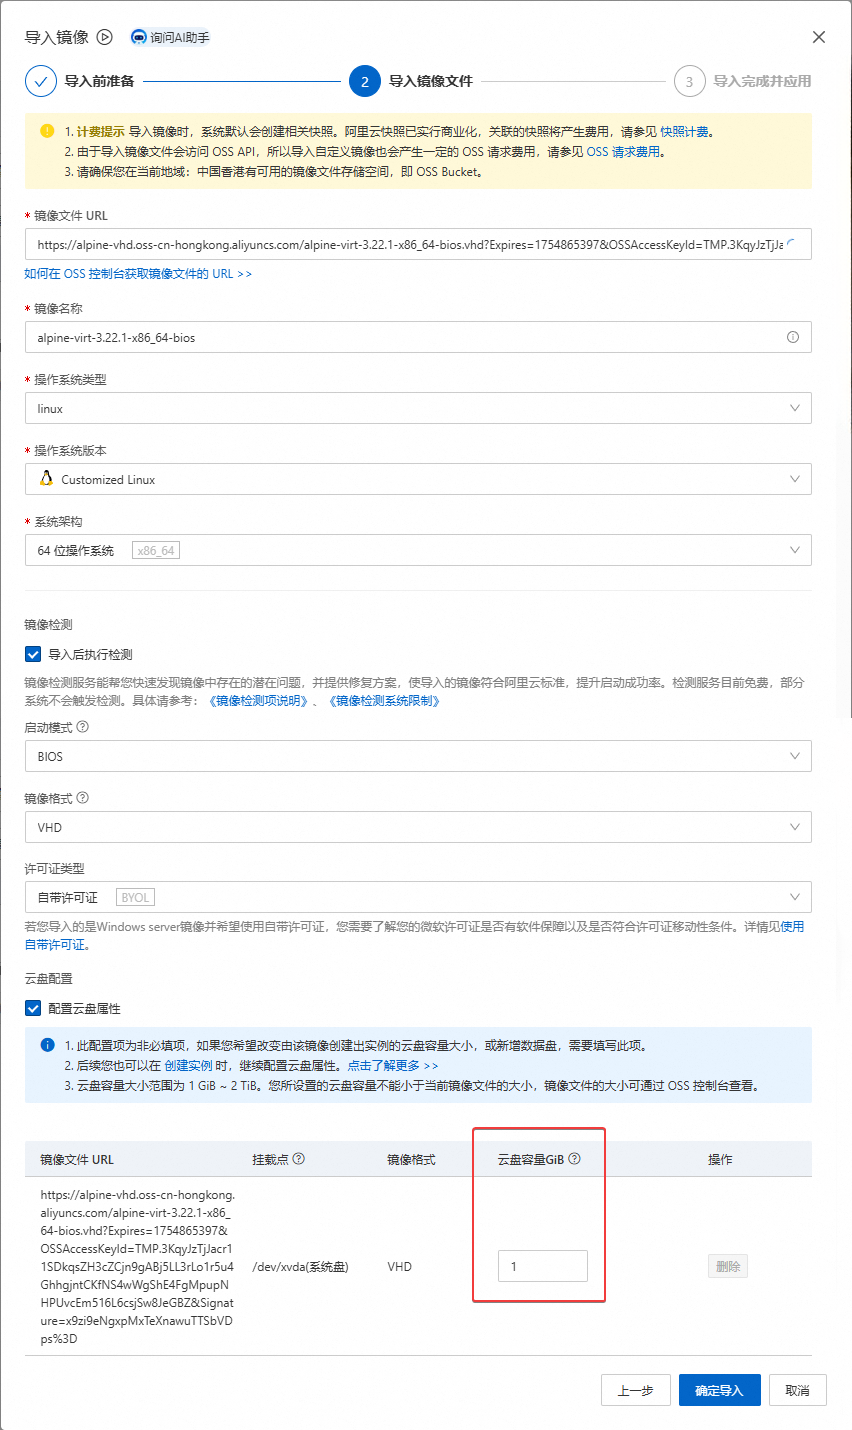Click the loading spinner in URL field
The width and height of the screenshot is (852, 1430).
coord(793,244)
